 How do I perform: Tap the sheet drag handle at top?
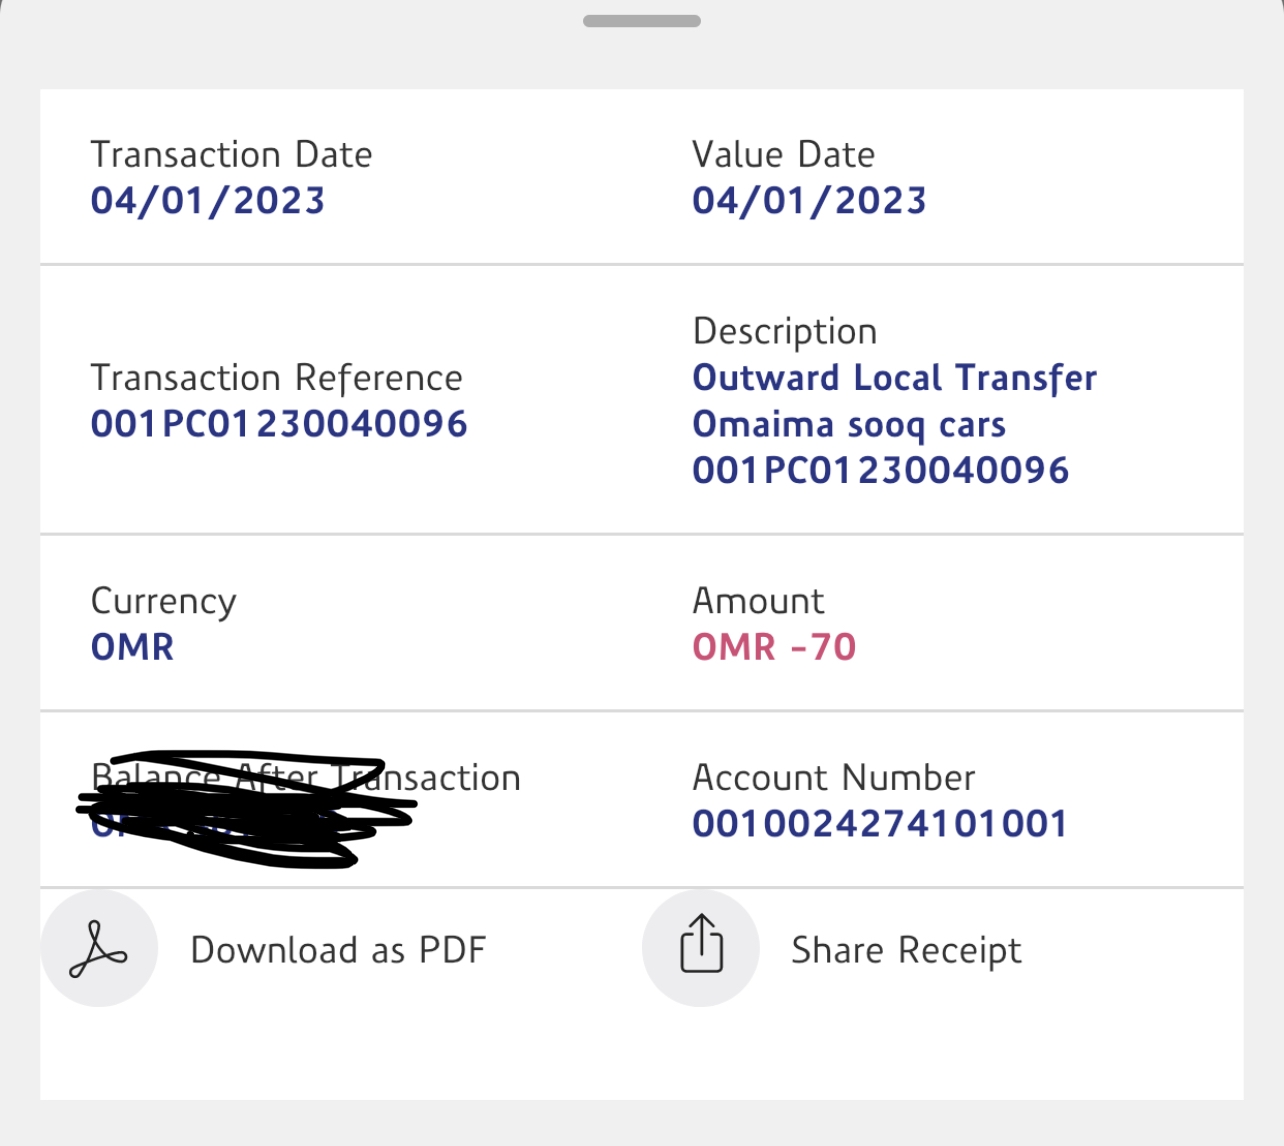point(641,21)
